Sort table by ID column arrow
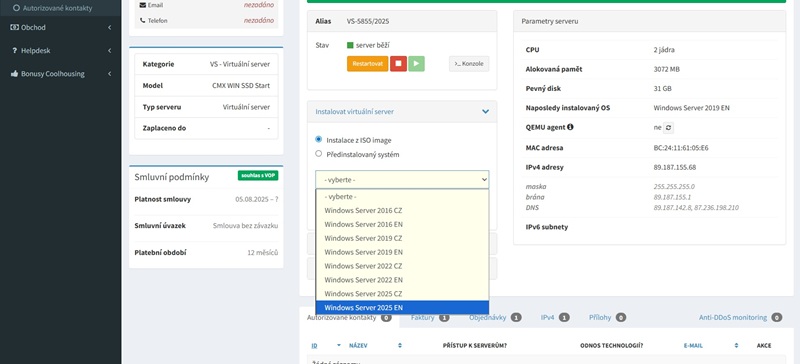This screenshot has width=800, height=364. (x=339, y=346)
